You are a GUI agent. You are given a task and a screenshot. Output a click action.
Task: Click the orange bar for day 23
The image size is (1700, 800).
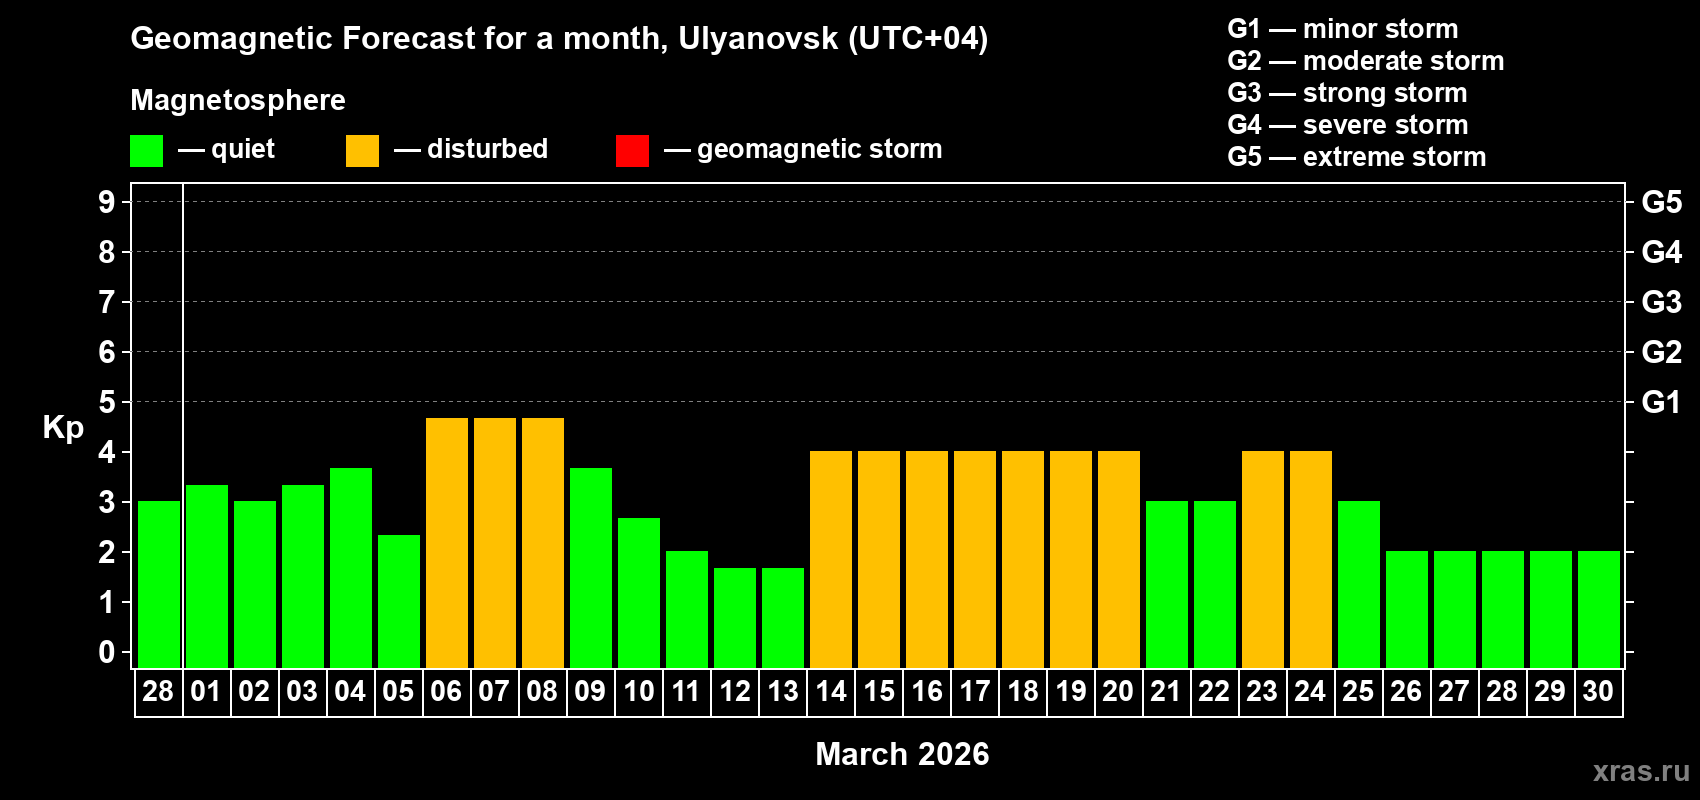pyautogui.click(x=1263, y=559)
